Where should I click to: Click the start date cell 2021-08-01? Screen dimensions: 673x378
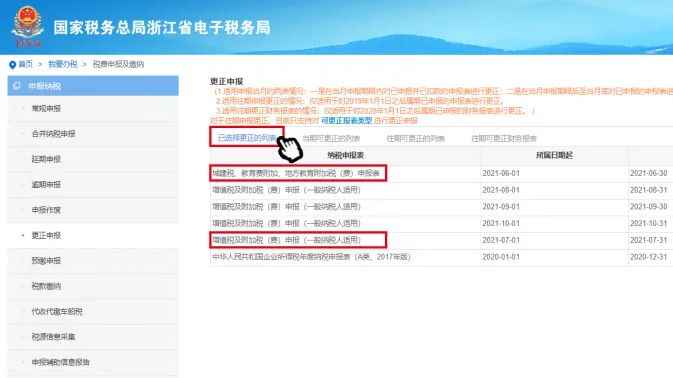501,190
